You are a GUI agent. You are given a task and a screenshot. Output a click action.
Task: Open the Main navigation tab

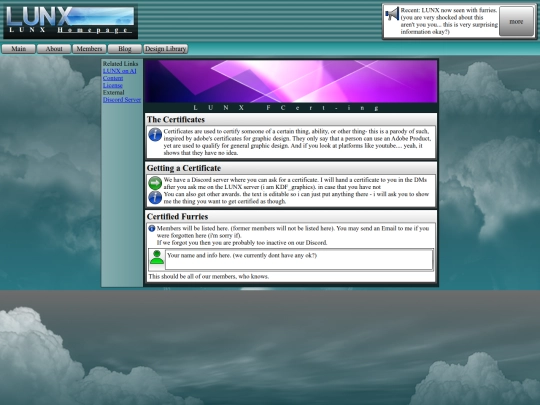[19, 49]
